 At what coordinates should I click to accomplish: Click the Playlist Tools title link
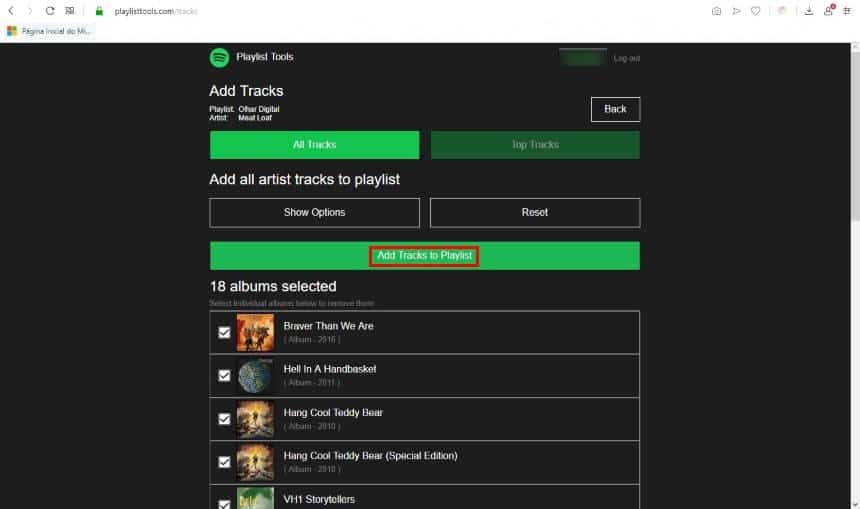tap(265, 57)
